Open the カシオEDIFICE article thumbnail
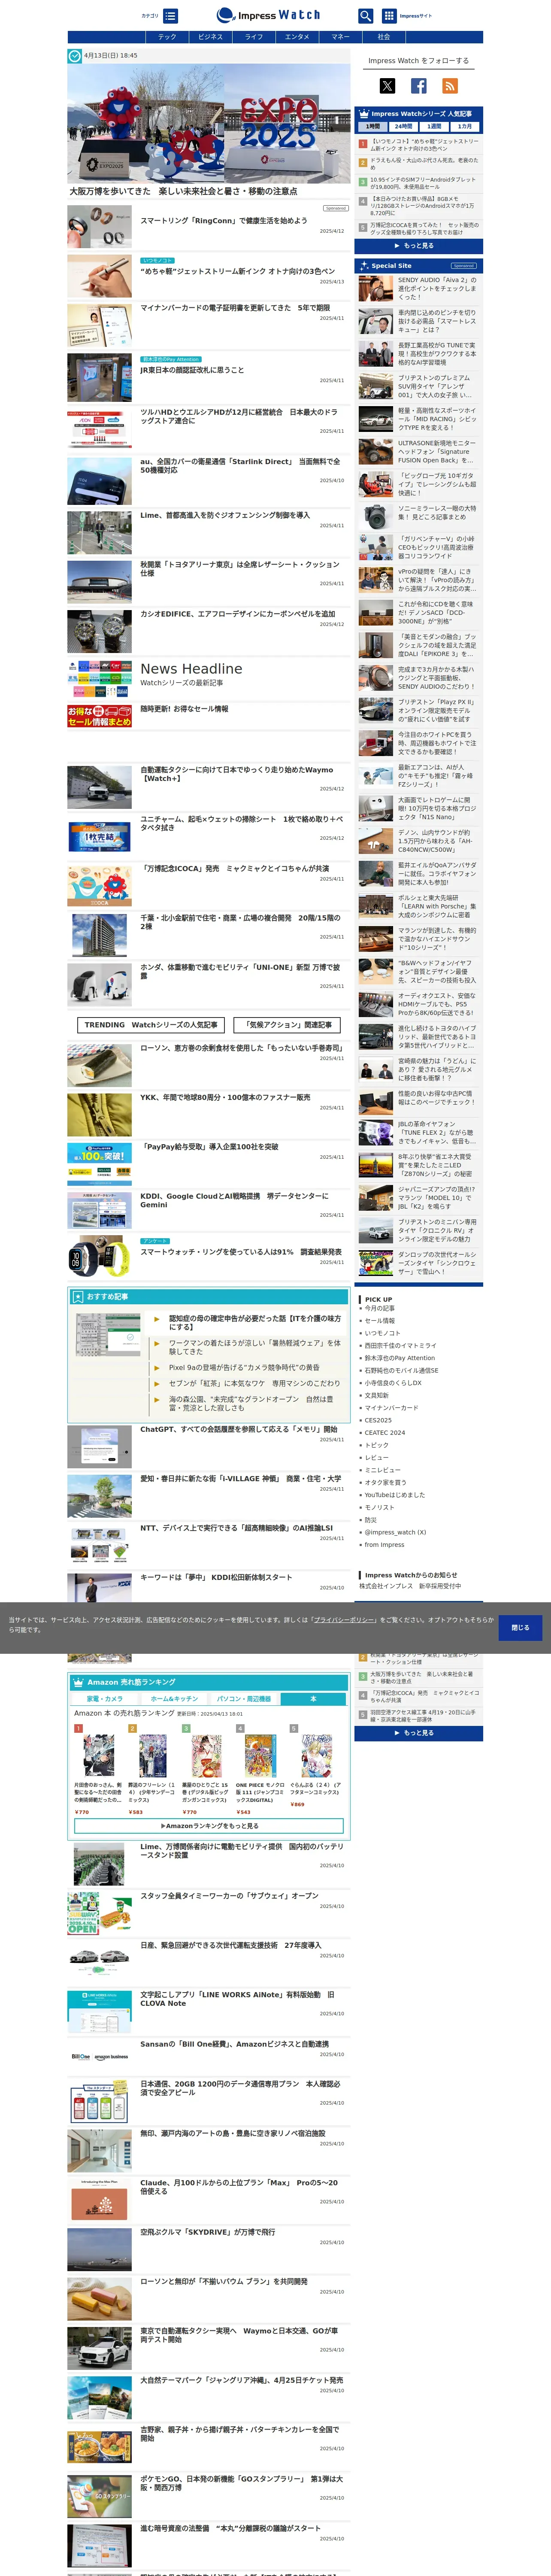Screen dimensions: 551x2576 click(99, 632)
